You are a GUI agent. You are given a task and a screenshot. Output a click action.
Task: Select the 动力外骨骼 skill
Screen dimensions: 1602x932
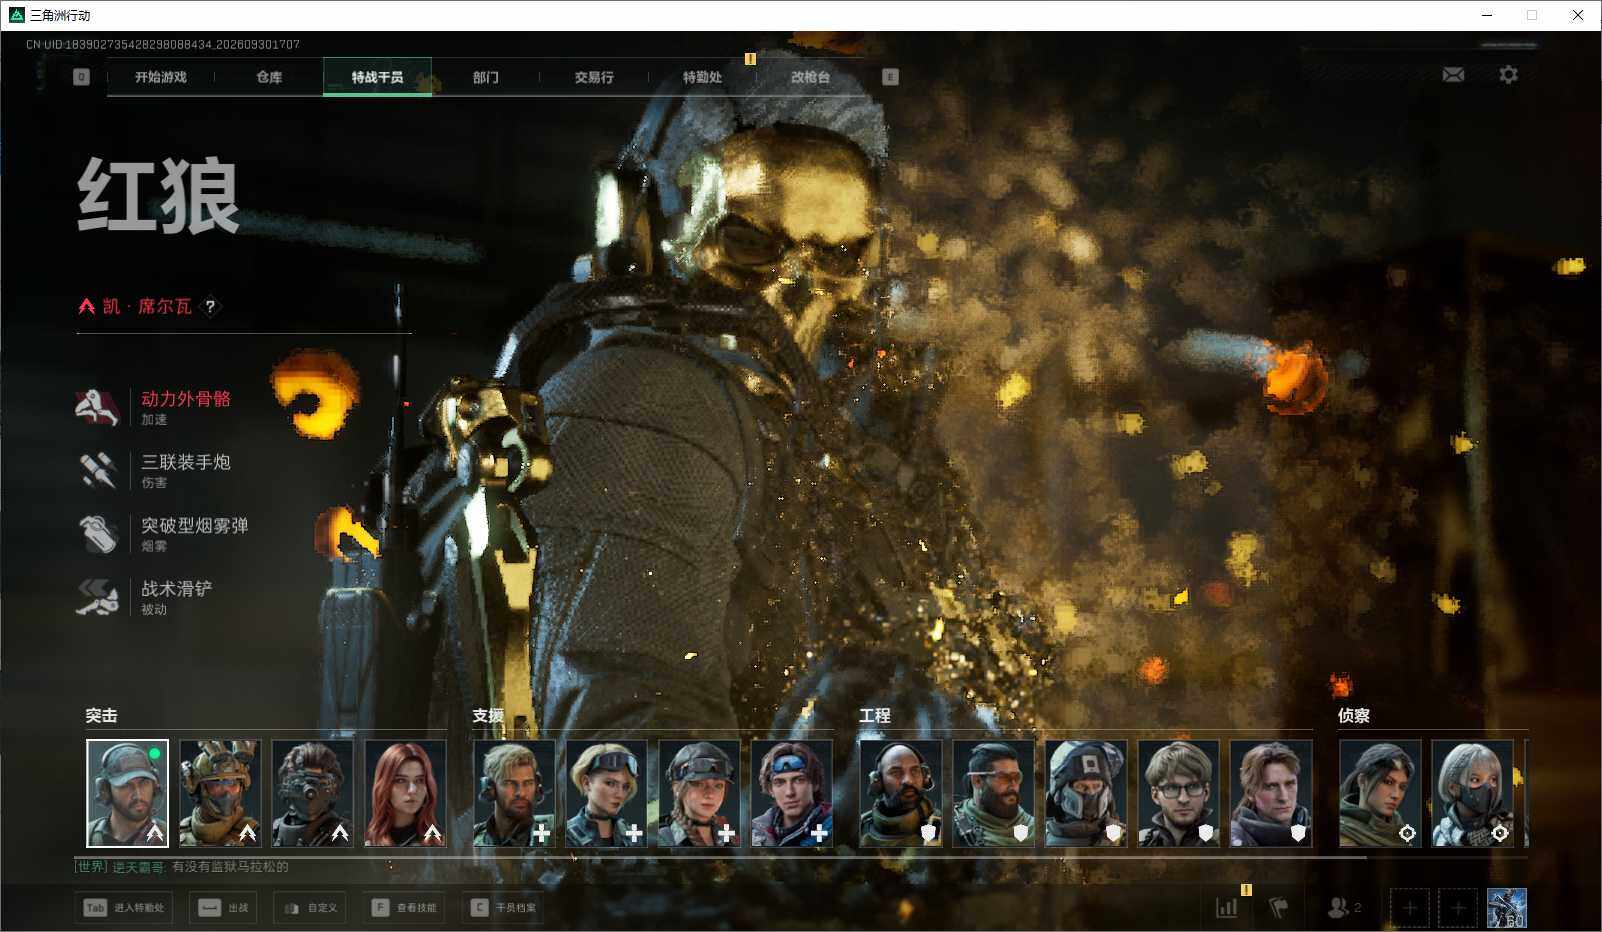155,406
